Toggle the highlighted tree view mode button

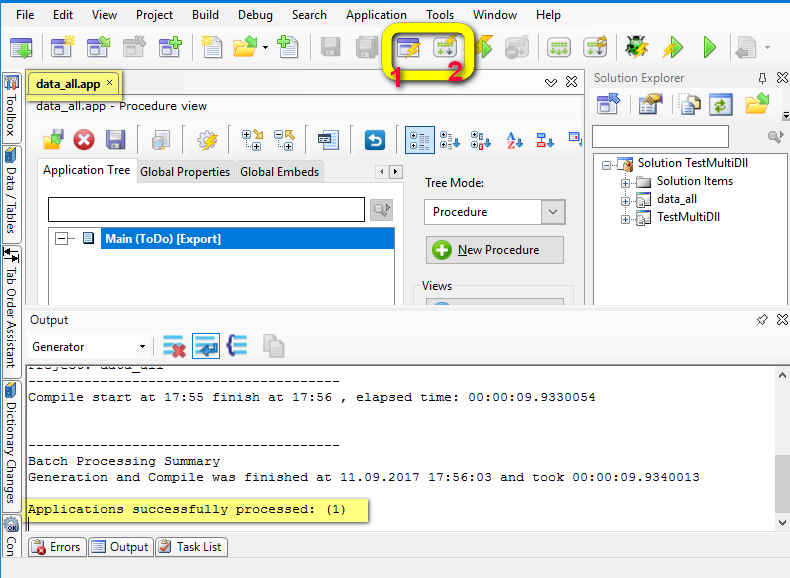pos(420,140)
